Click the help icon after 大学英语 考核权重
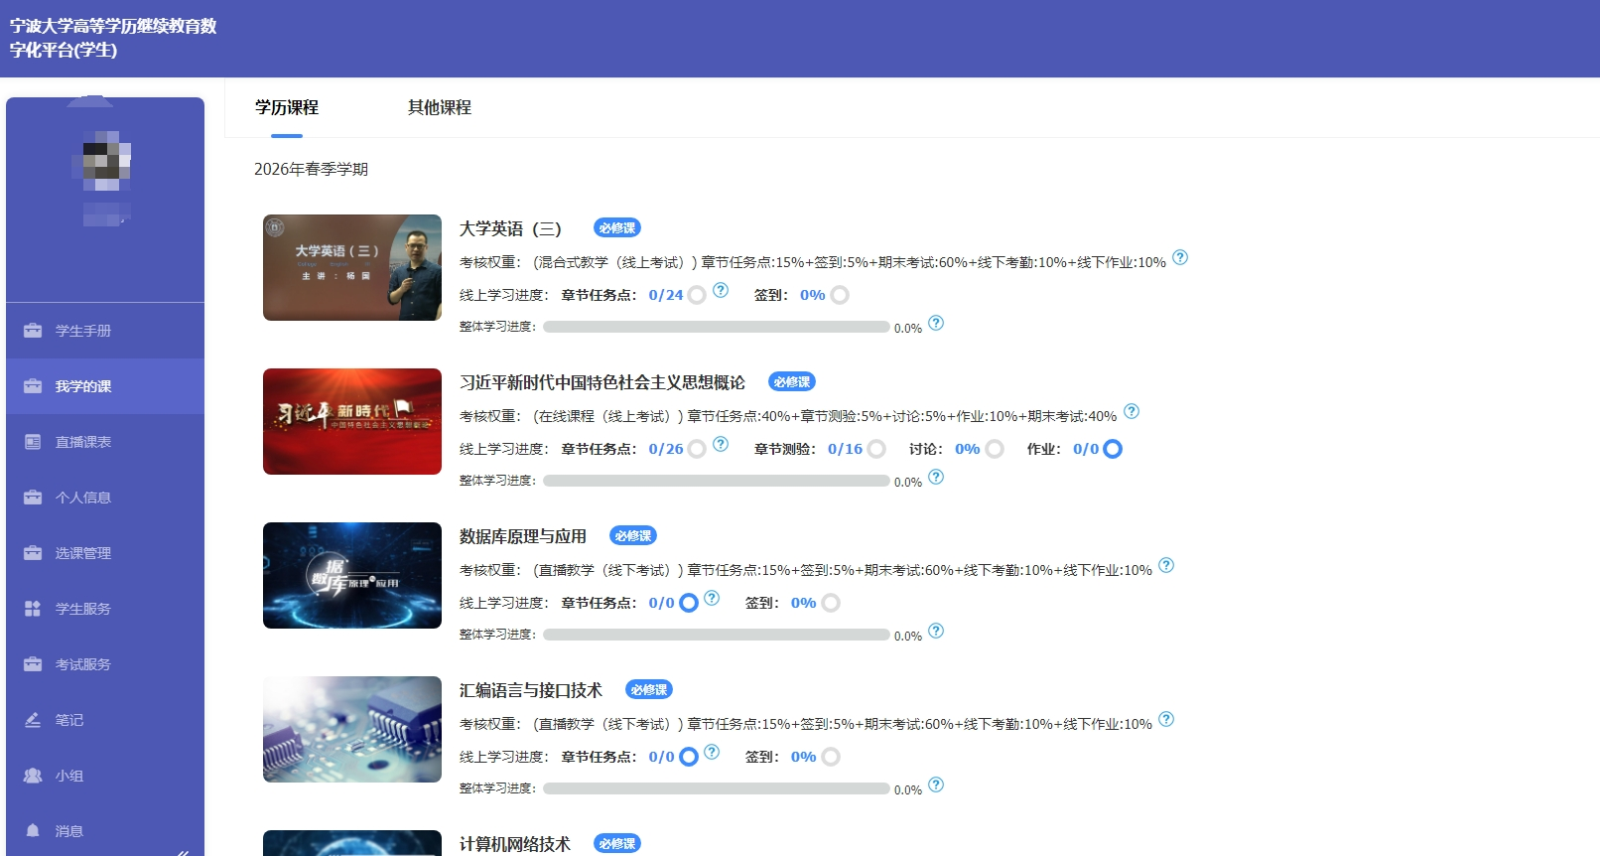 [x=1180, y=258]
